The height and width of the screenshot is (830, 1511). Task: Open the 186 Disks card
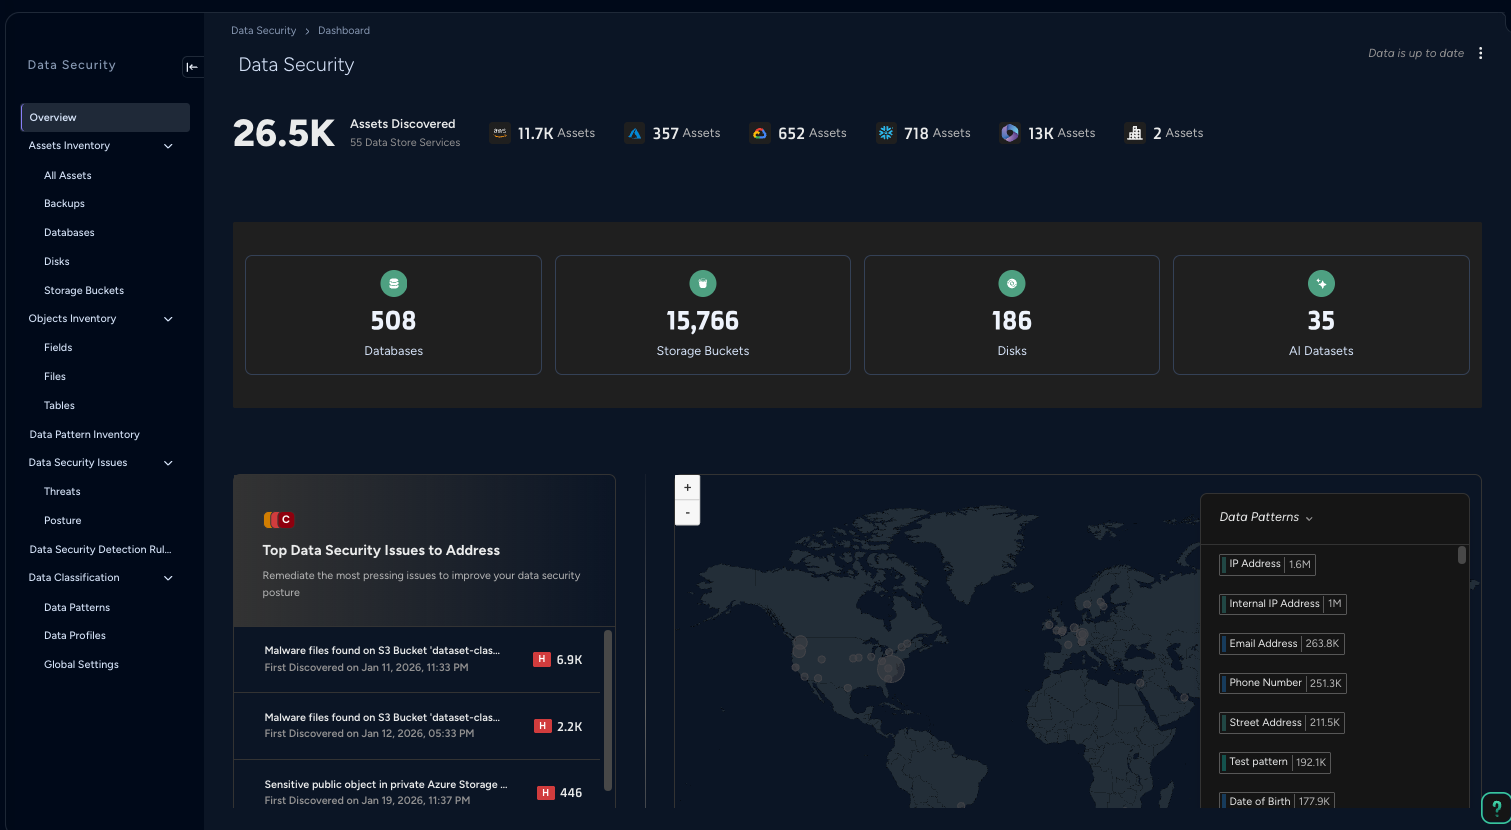[x=1012, y=315]
